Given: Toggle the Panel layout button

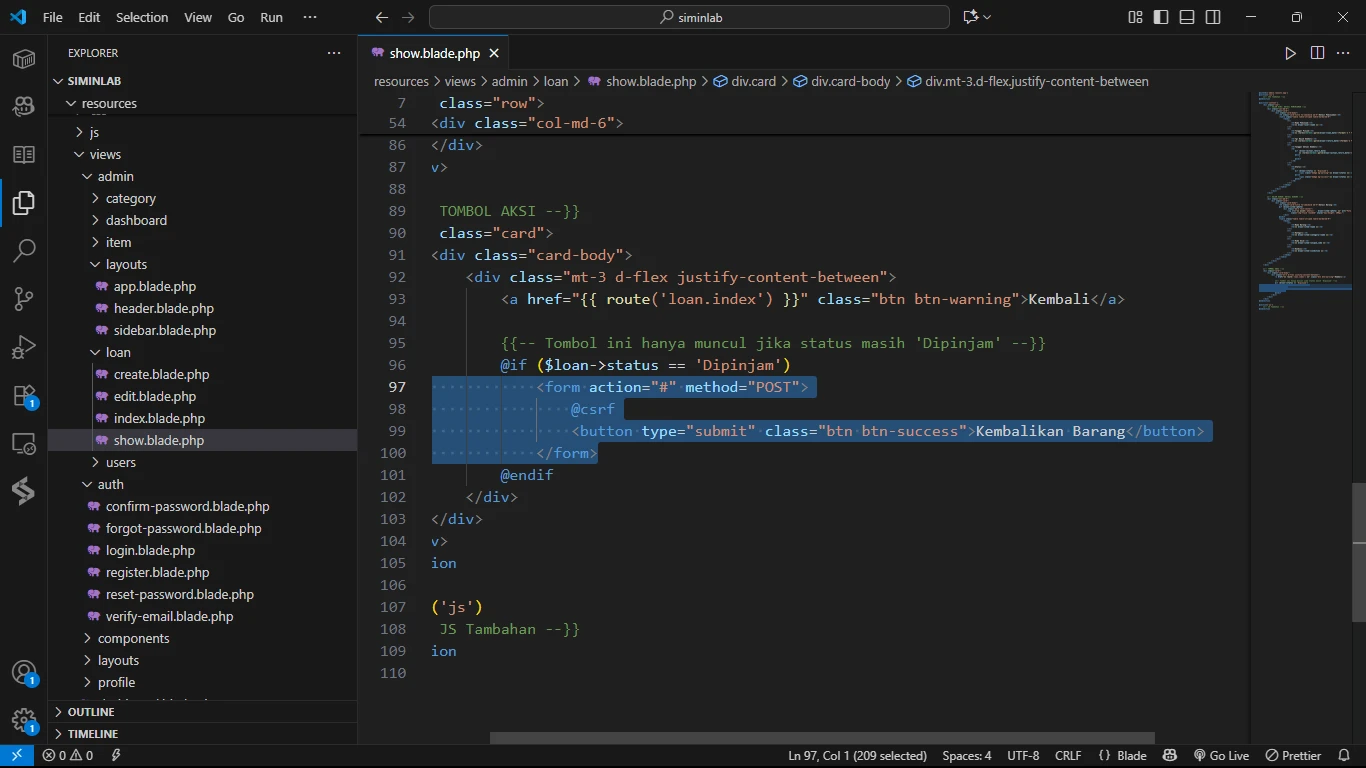Looking at the screenshot, I should 1187,17.
